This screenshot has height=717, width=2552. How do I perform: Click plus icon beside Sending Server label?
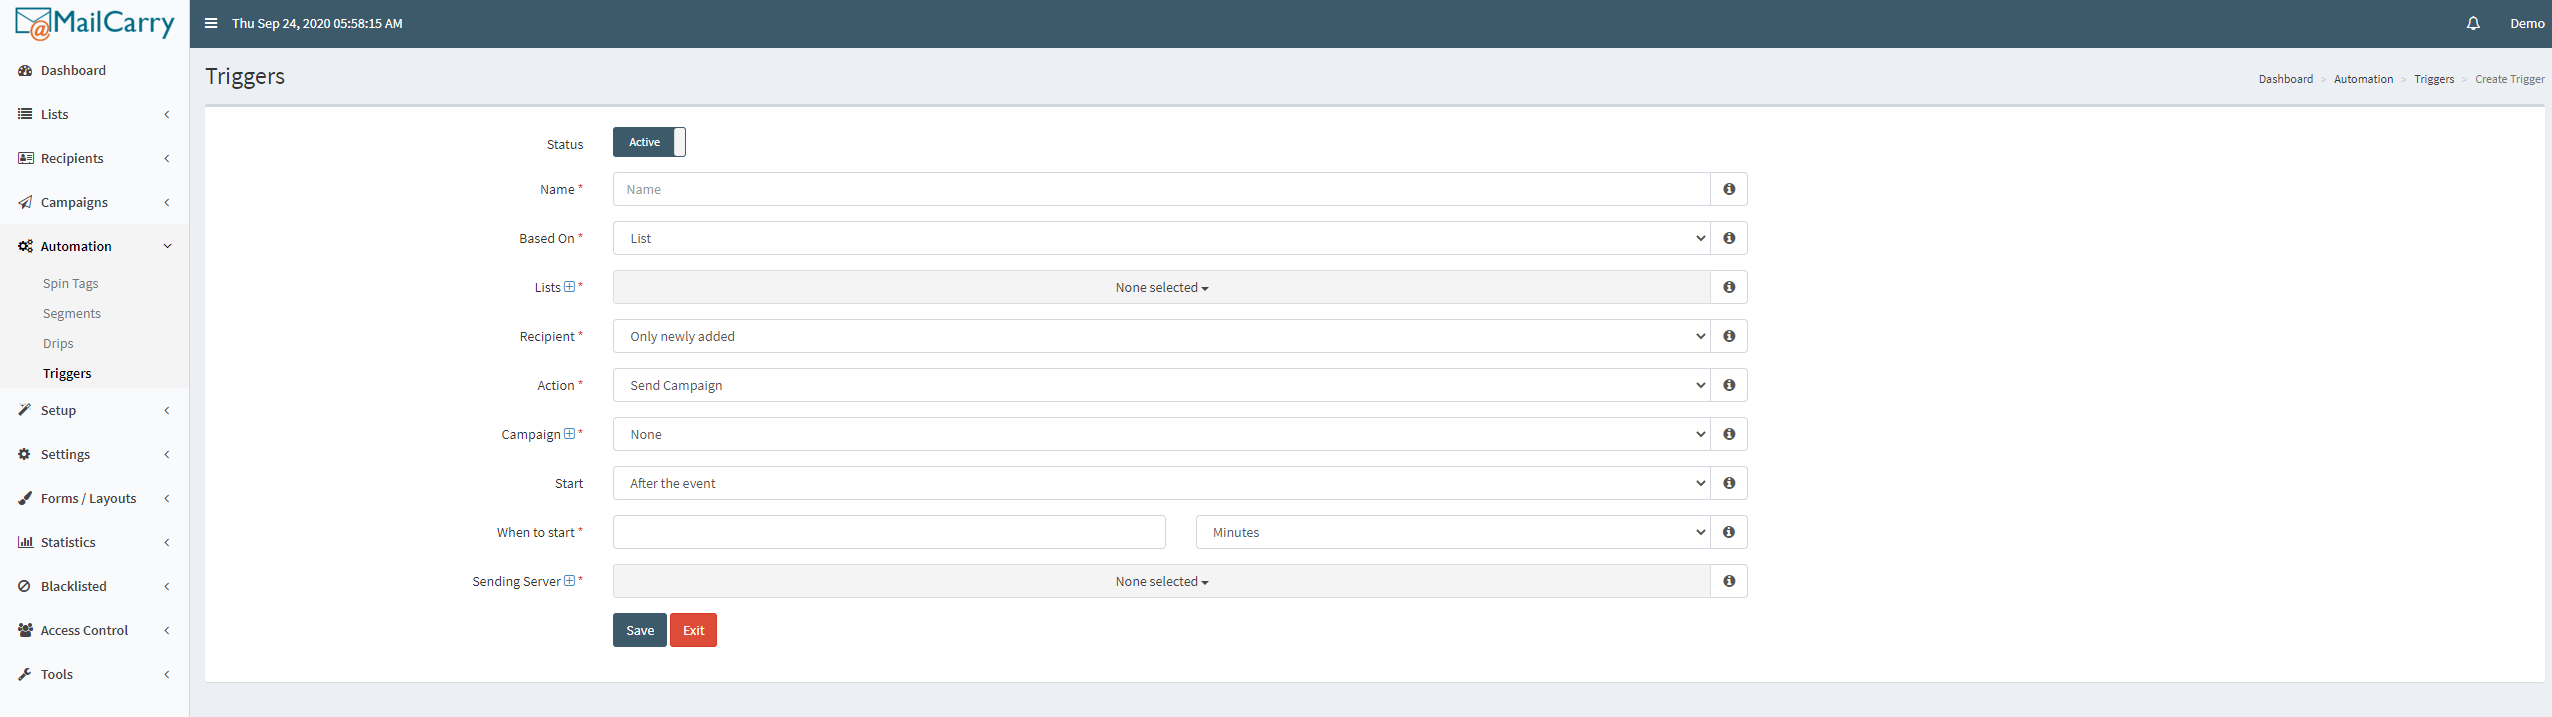click(x=569, y=581)
